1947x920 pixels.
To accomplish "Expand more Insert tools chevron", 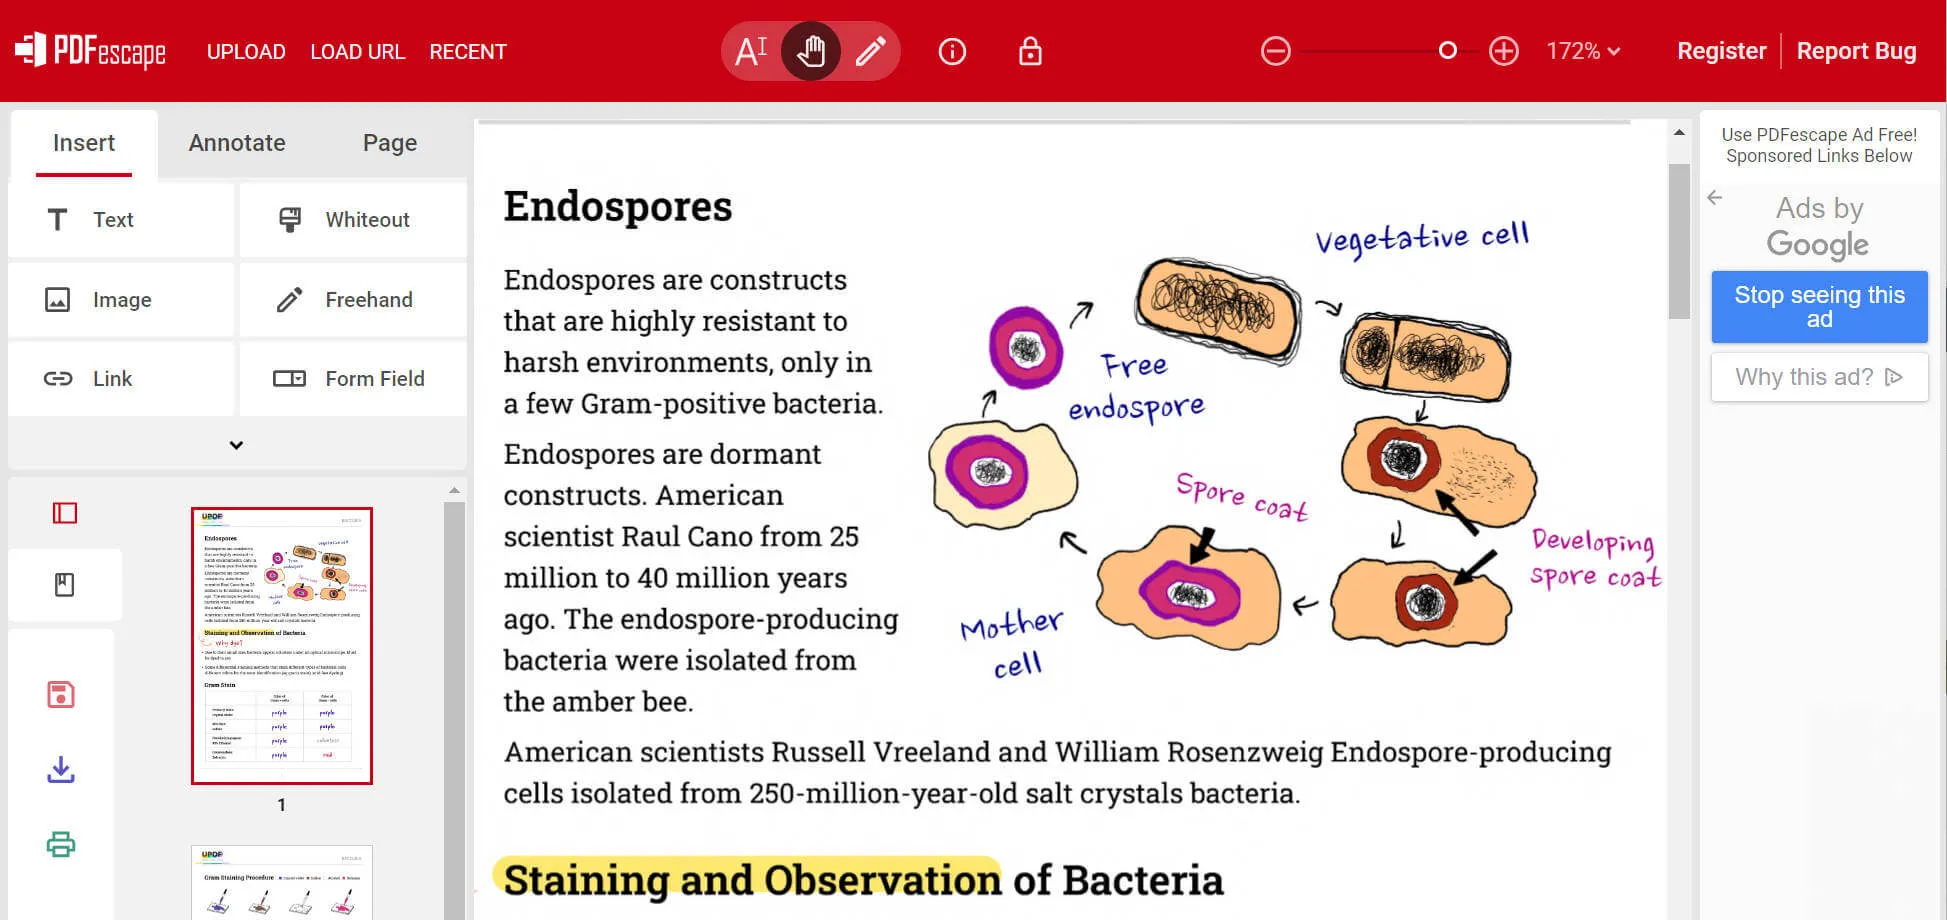I will coord(236,445).
